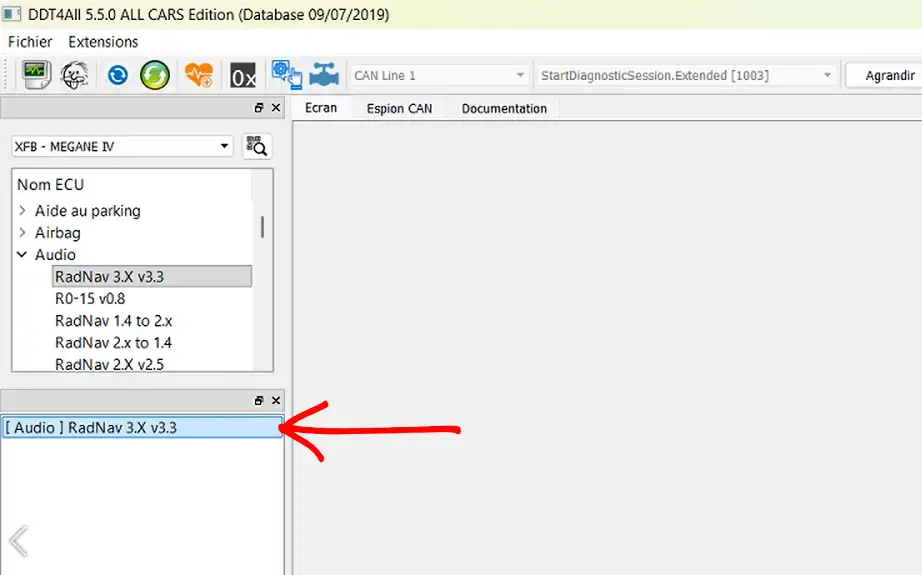Open the 0x hexadecimal command tool
The width and height of the screenshot is (922, 575).
(x=243, y=75)
